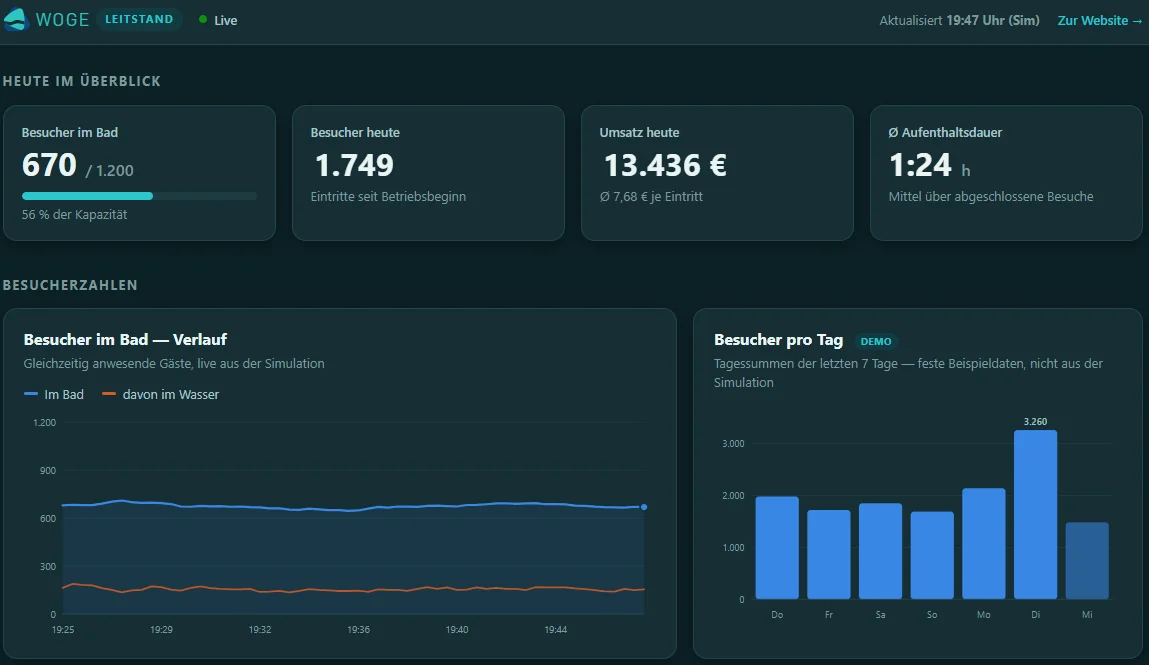The image size is (1149, 665).
Task: Click the "Ø 7,68 € je Eintritt" caption
Action: pos(651,196)
